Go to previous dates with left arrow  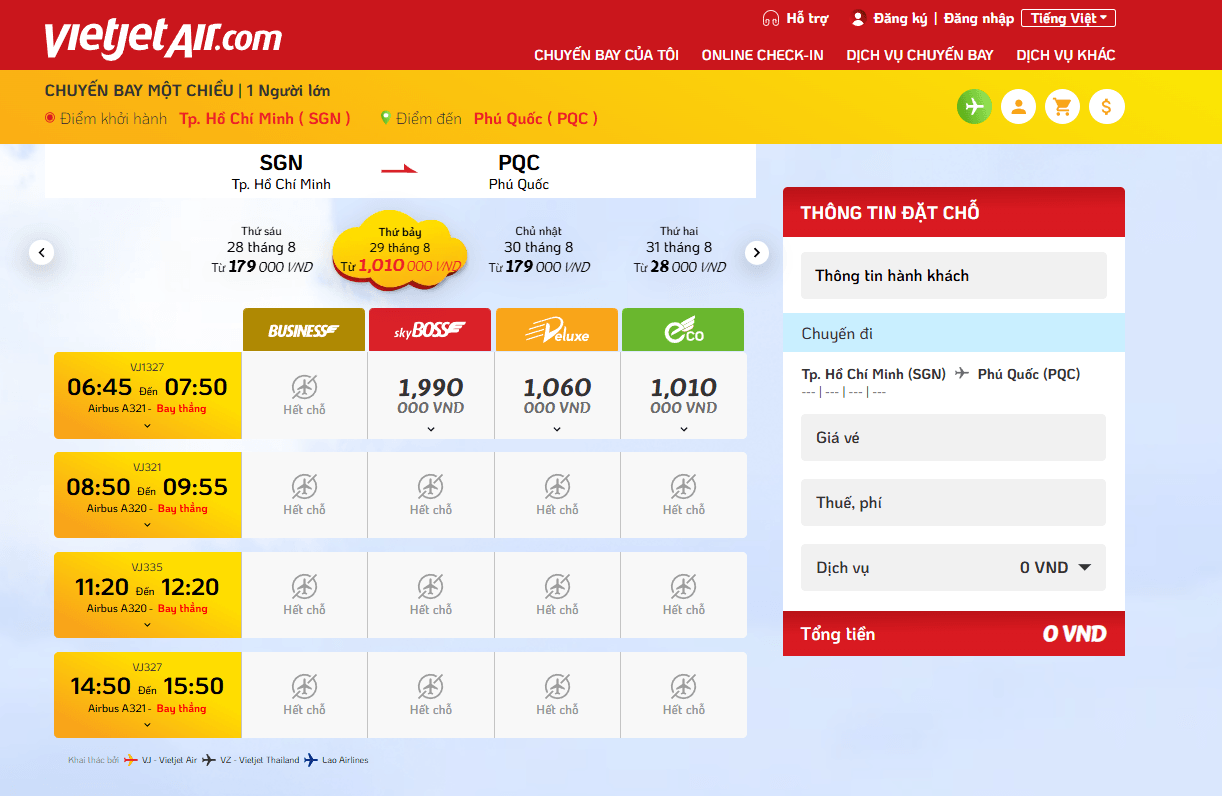(41, 252)
